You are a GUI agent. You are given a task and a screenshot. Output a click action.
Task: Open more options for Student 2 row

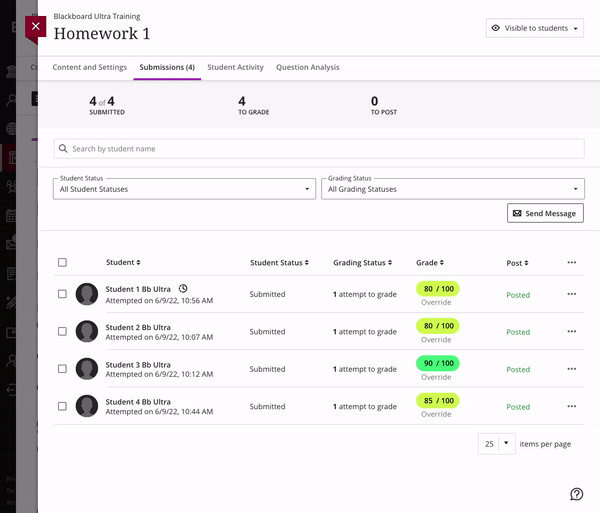(x=572, y=331)
